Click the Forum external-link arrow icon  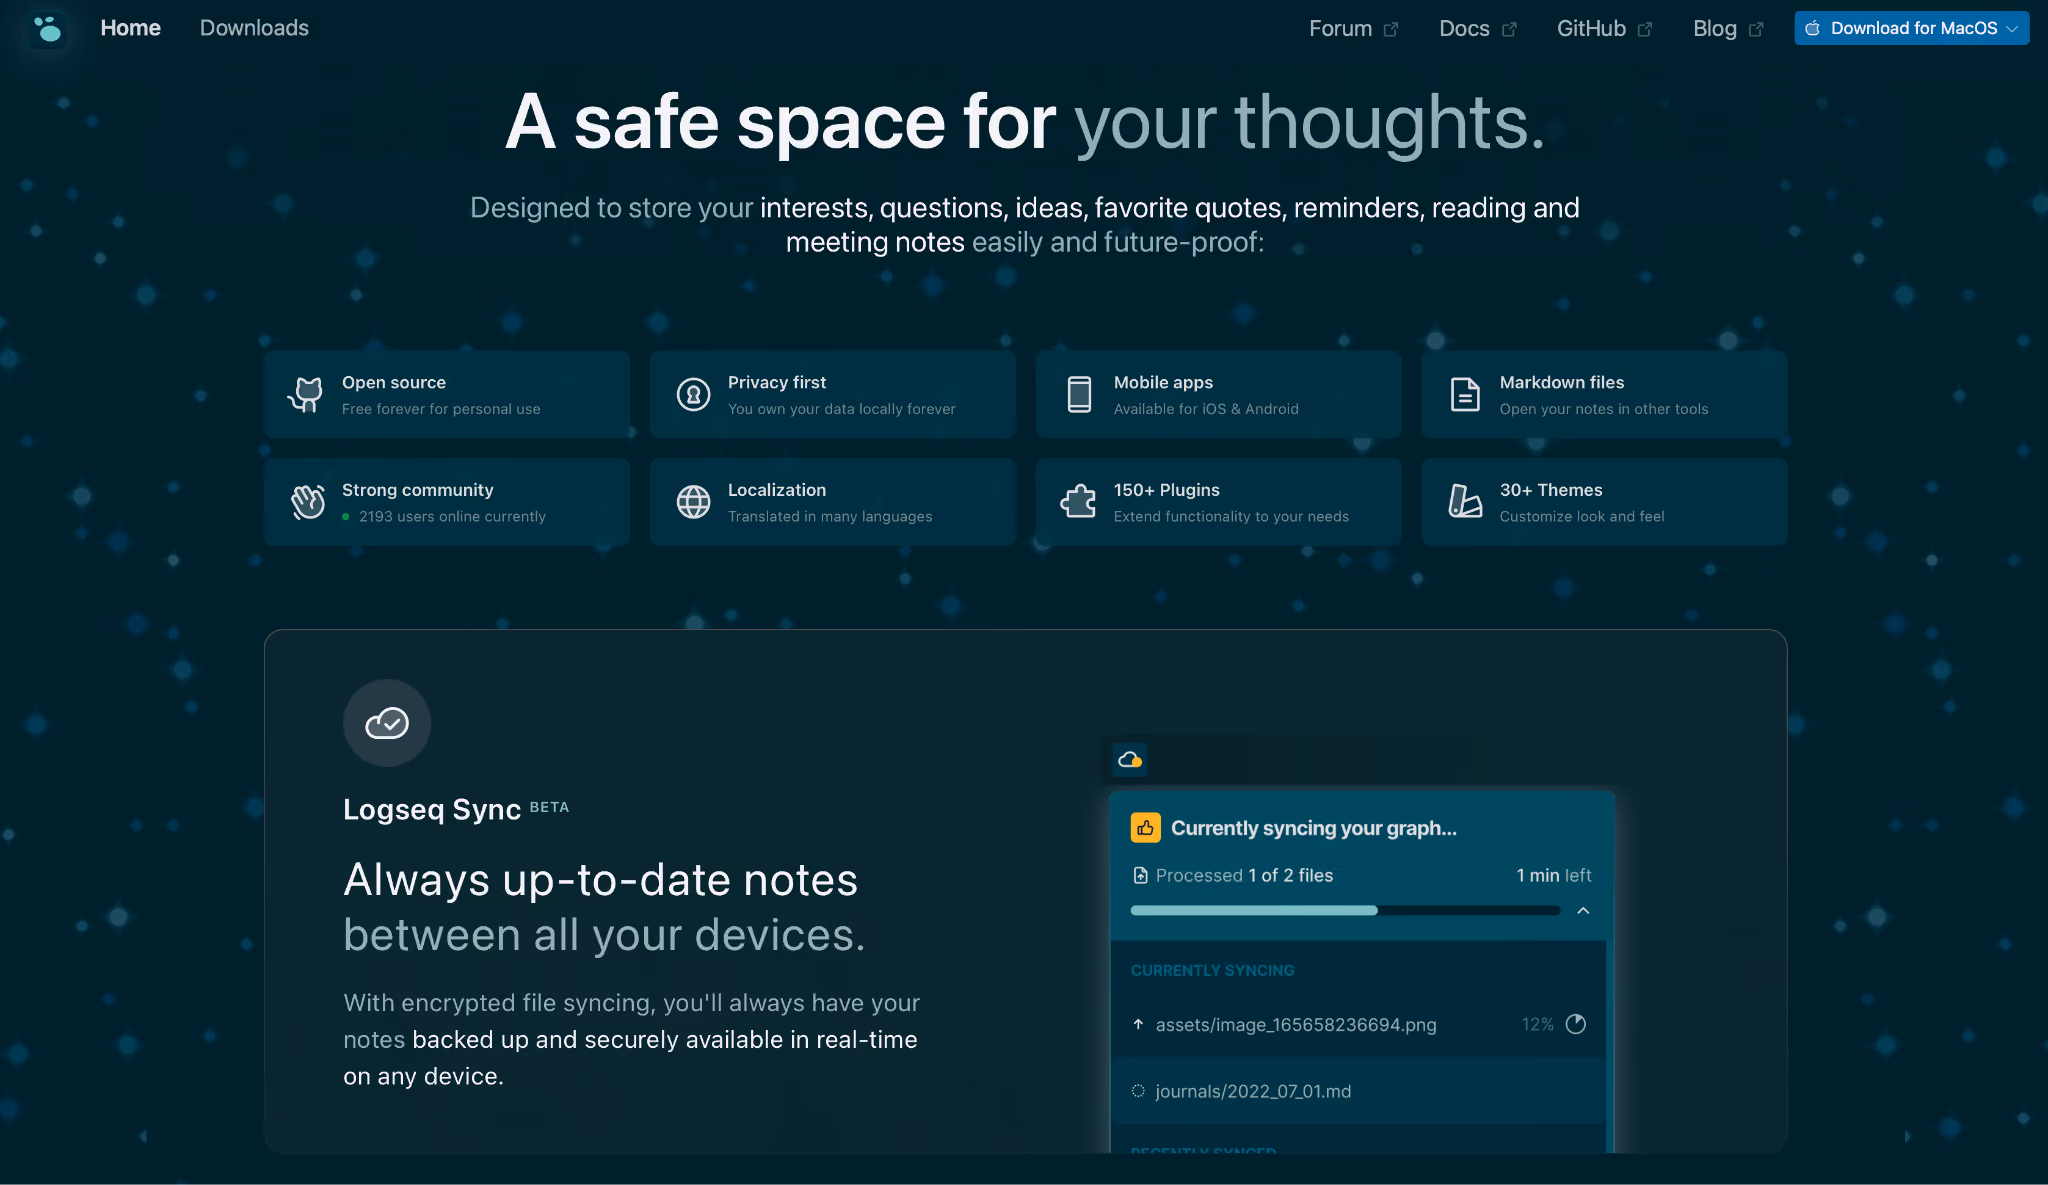[1391, 30]
